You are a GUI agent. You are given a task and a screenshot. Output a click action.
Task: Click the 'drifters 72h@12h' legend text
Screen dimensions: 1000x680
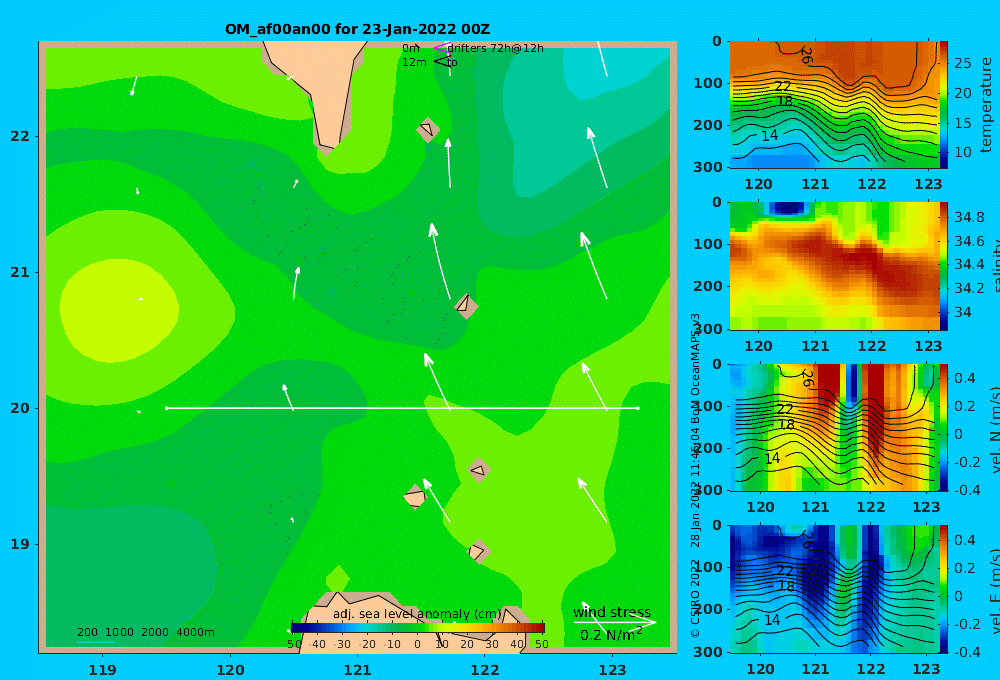pyautogui.click(x=496, y=48)
